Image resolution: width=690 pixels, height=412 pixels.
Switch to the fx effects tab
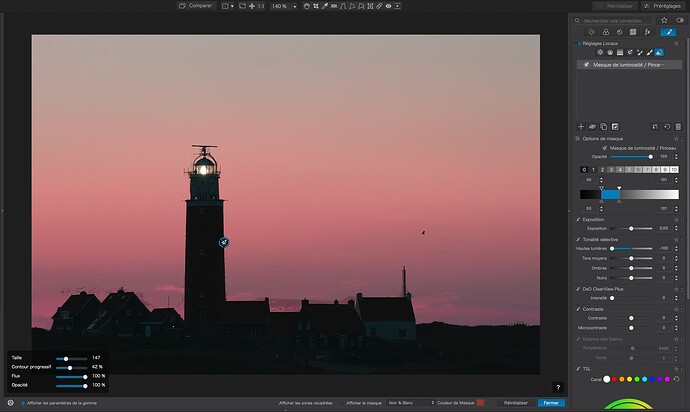(x=647, y=32)
